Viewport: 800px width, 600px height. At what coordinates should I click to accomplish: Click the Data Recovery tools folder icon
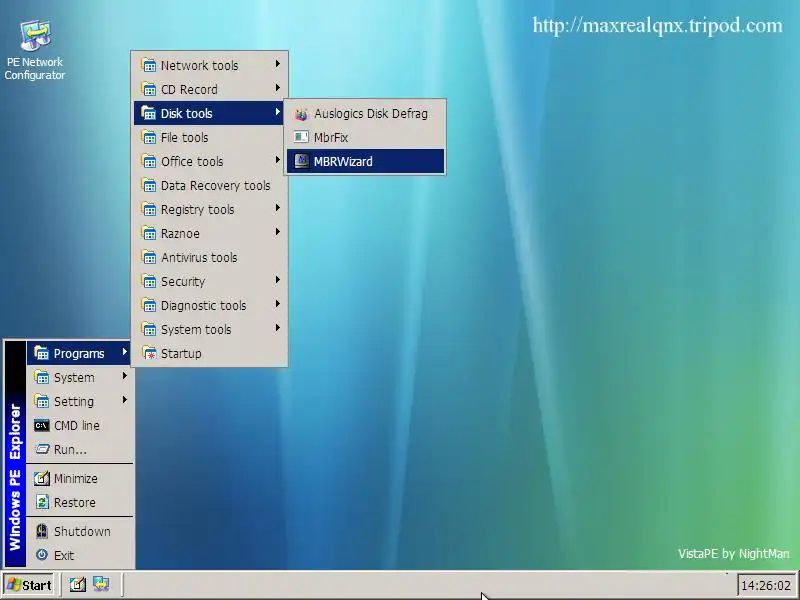[148, 185]
